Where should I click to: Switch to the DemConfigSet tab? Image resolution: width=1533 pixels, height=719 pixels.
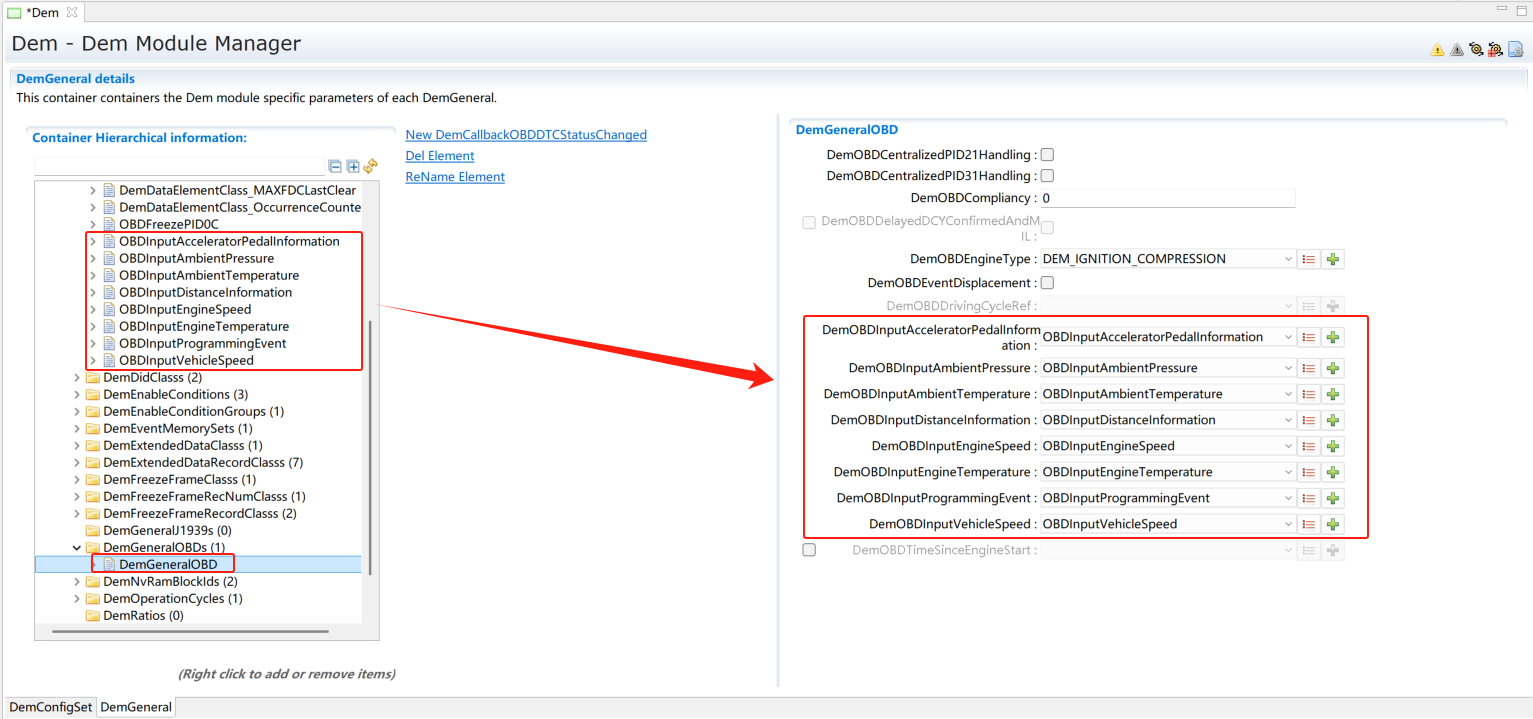[50, 707]
